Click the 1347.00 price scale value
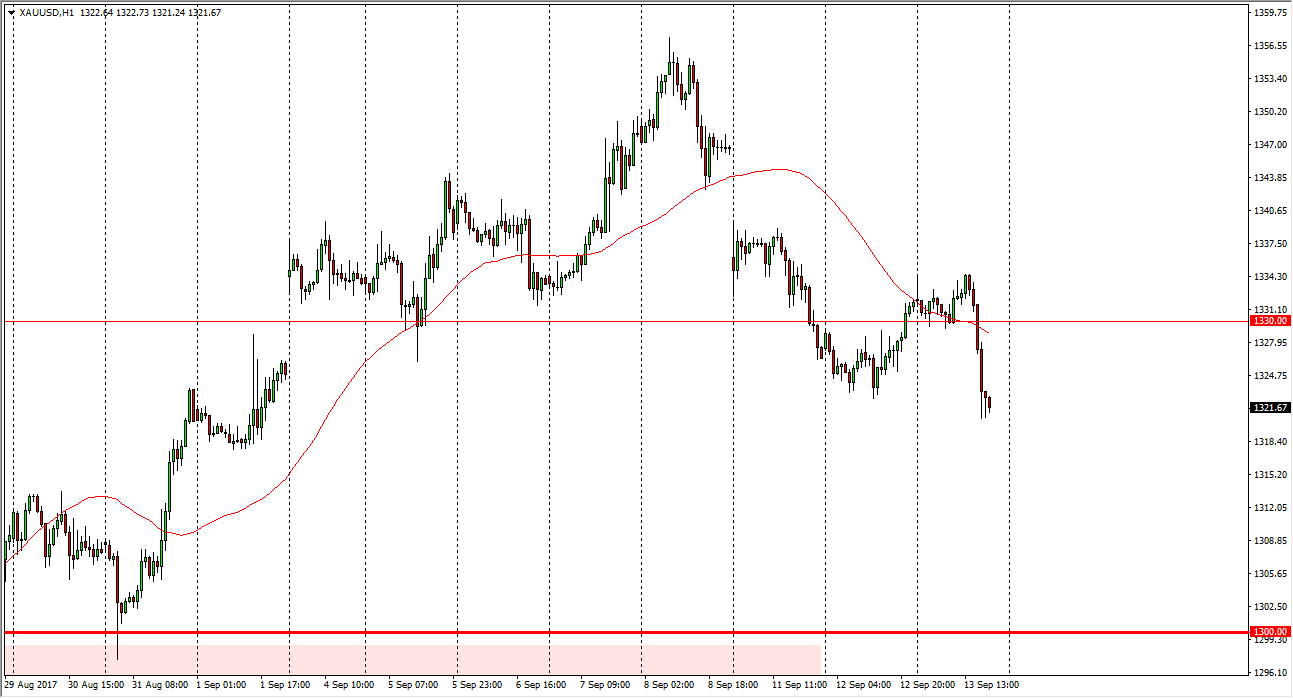This screenshot has width=1293, height=698. coord(1268,145)
